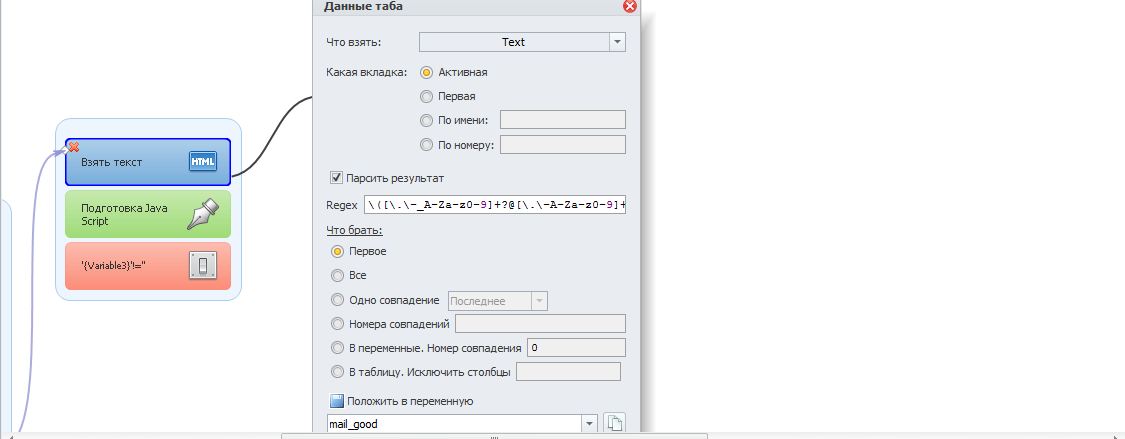This screenshot has height=439, width=1125.
Task: Click the pen icon on Подготовка Java Script
Action: [202, 214]
